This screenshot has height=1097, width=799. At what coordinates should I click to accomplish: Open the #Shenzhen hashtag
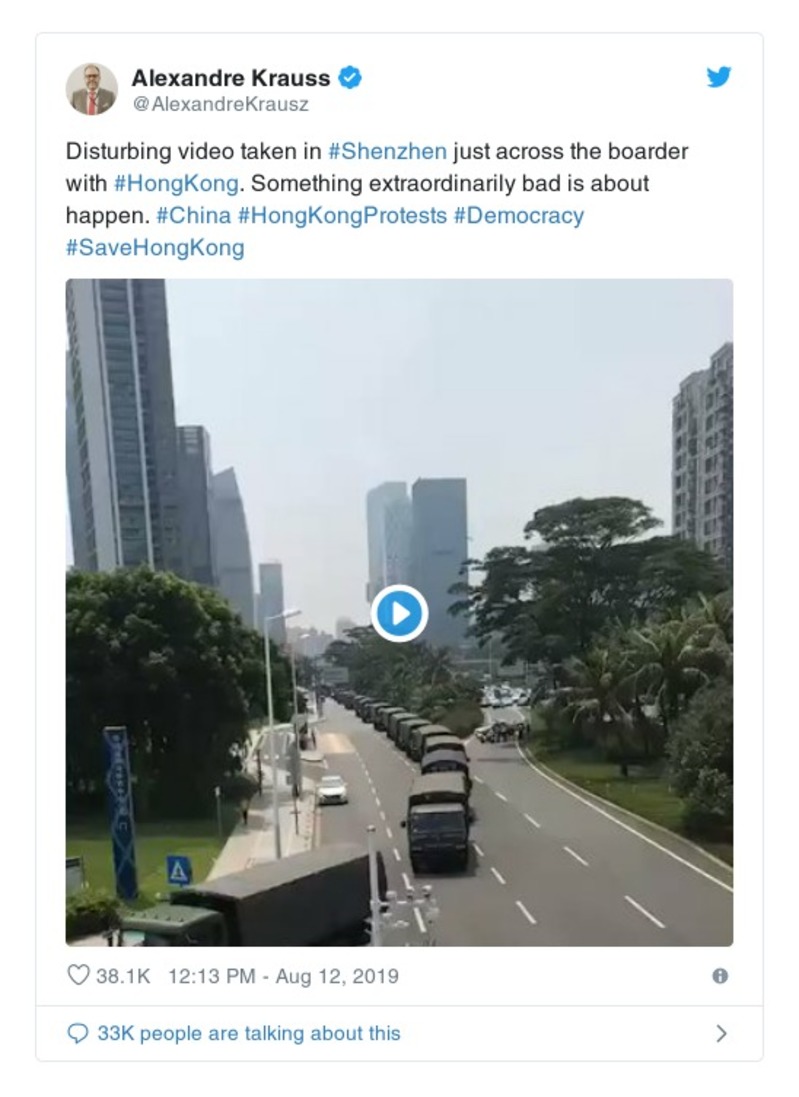[x=387, y=152]
